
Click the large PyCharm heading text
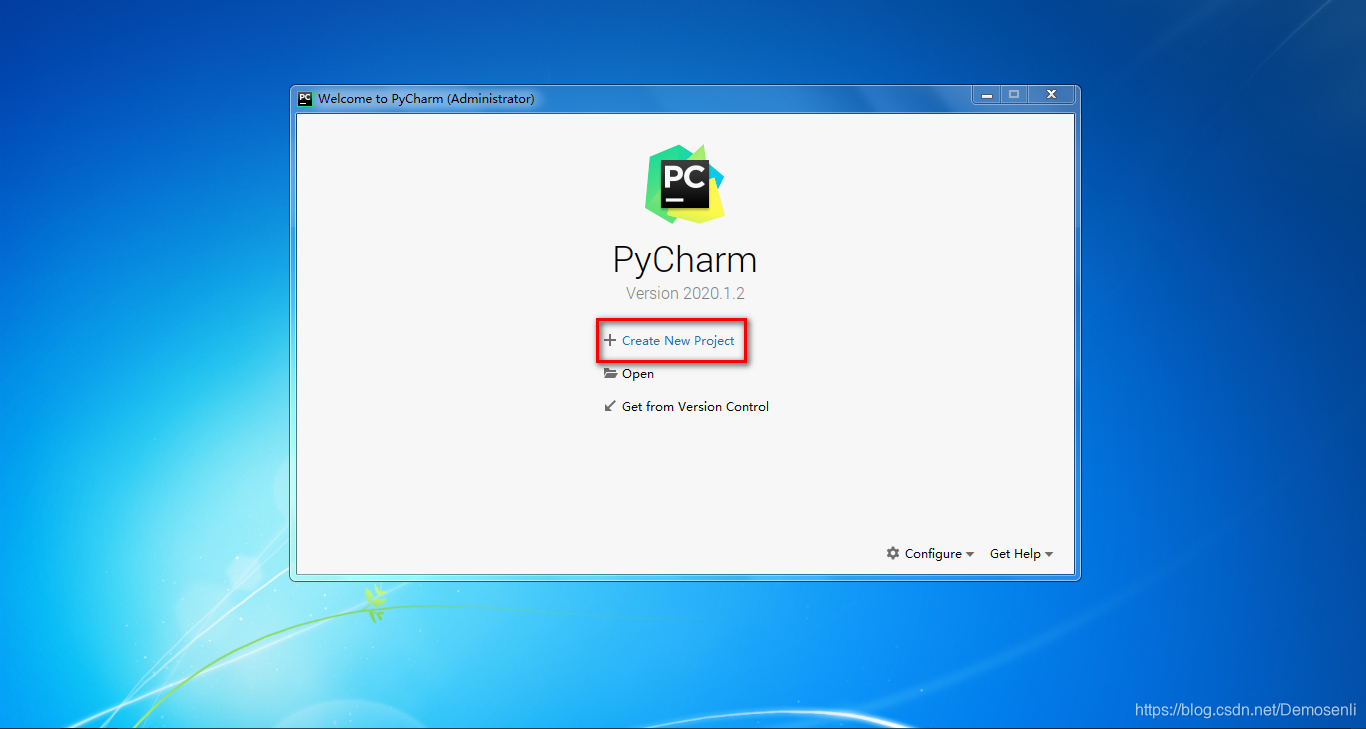pos(685,260)
